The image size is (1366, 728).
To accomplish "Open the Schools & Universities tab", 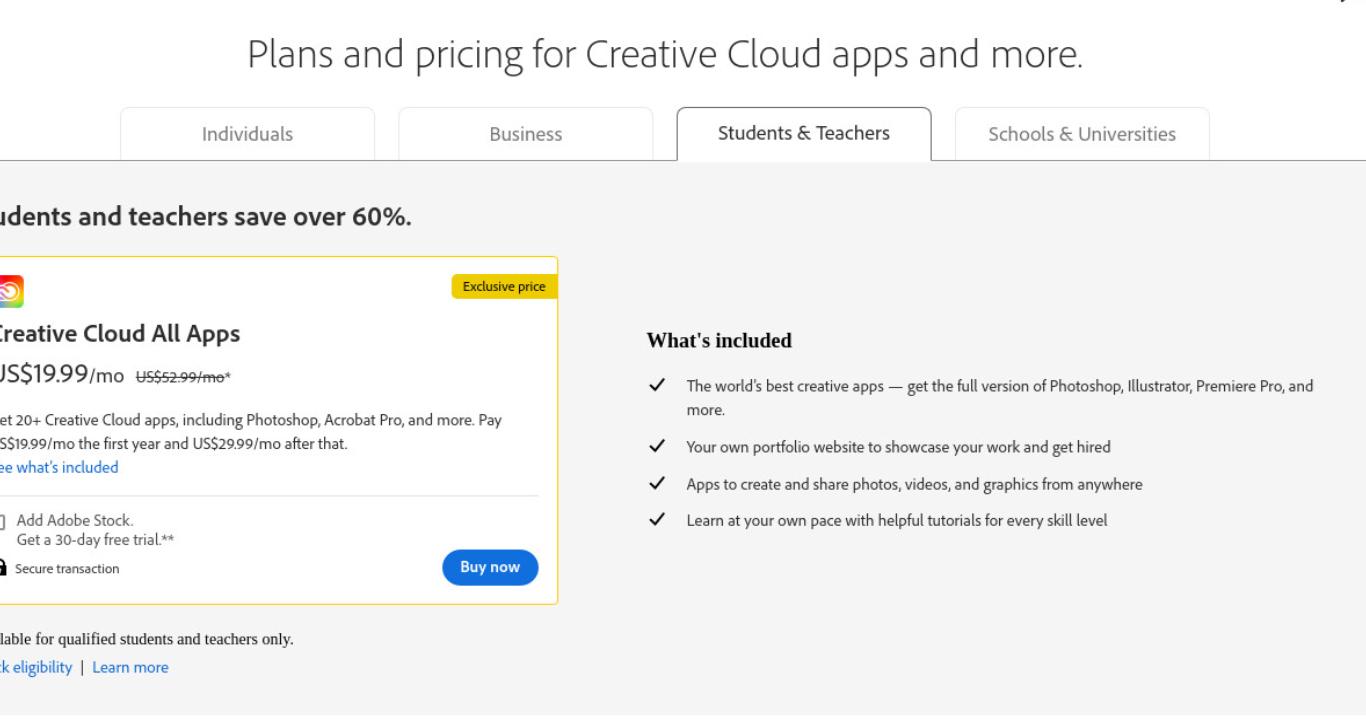I will [1082, 134].
